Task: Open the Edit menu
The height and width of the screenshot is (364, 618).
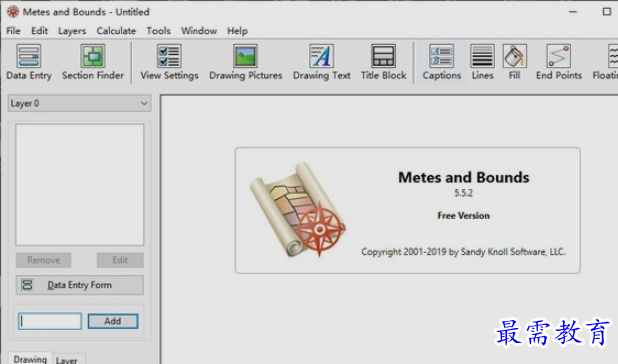Action: 39,31
